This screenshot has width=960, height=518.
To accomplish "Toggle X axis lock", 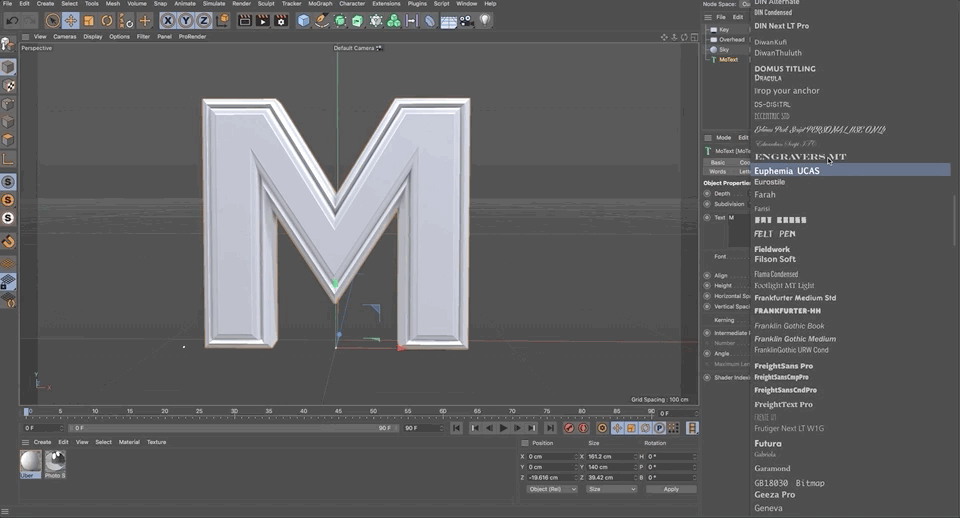I will (x=168, y=20).
